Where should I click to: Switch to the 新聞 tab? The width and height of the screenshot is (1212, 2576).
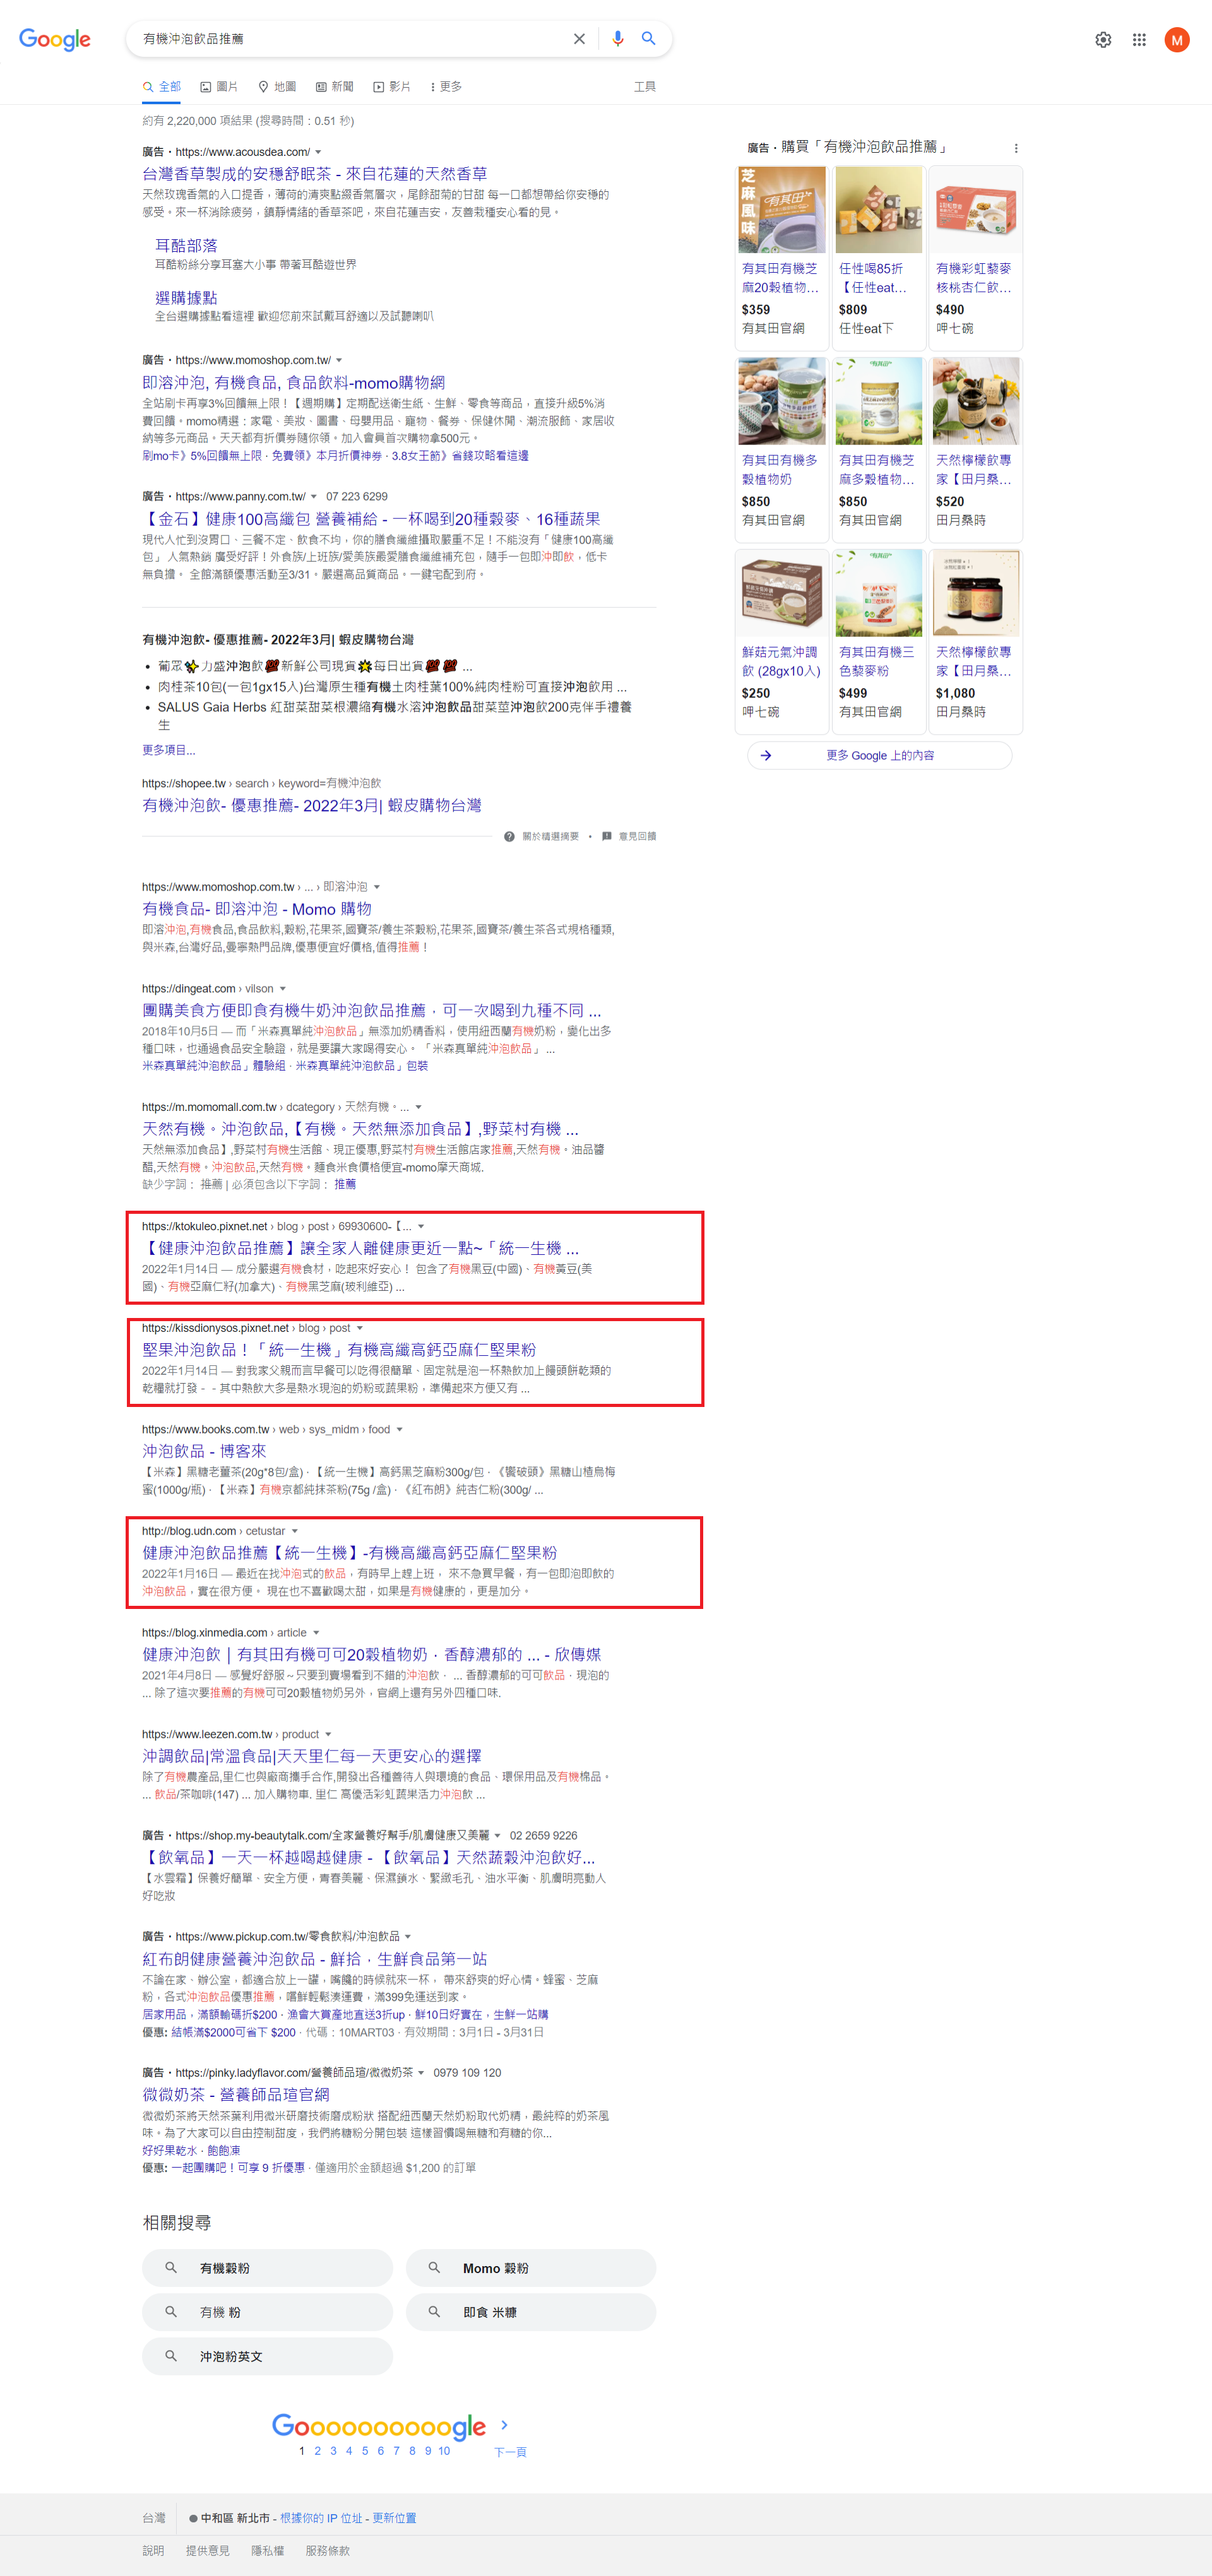pos(335,87)
